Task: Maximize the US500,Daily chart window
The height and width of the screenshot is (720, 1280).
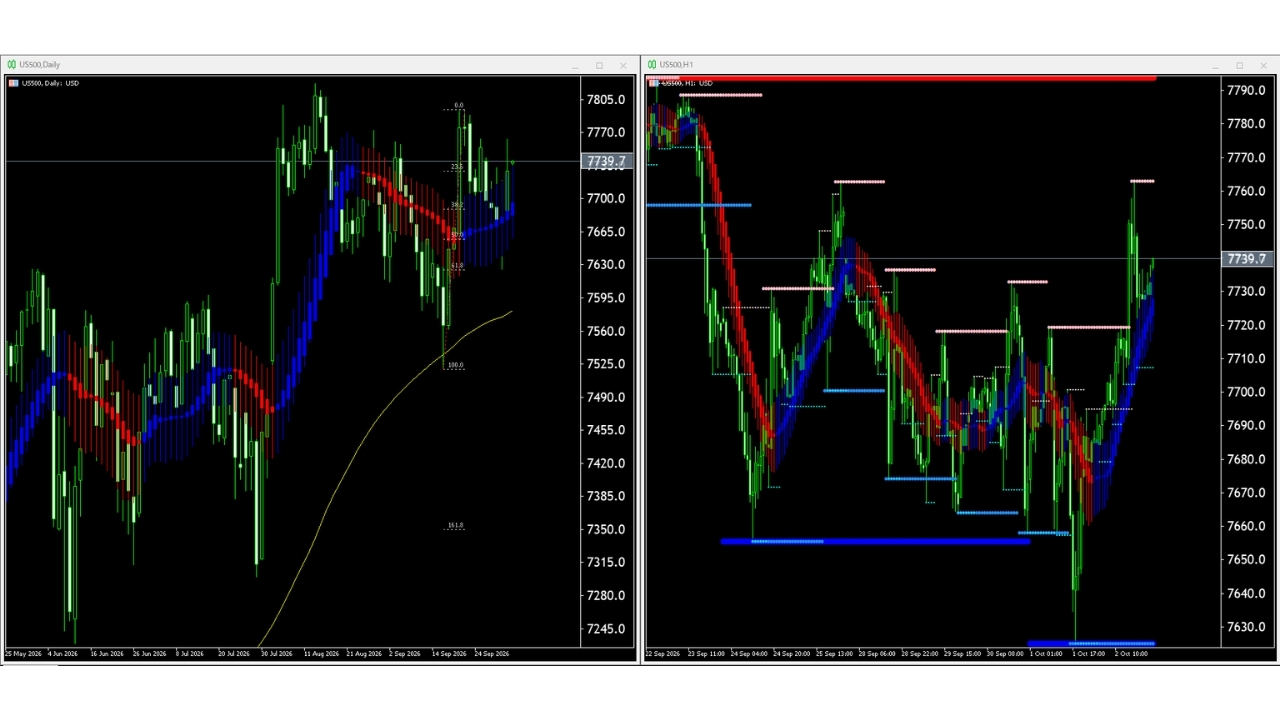Action: (x=599, y=66)
